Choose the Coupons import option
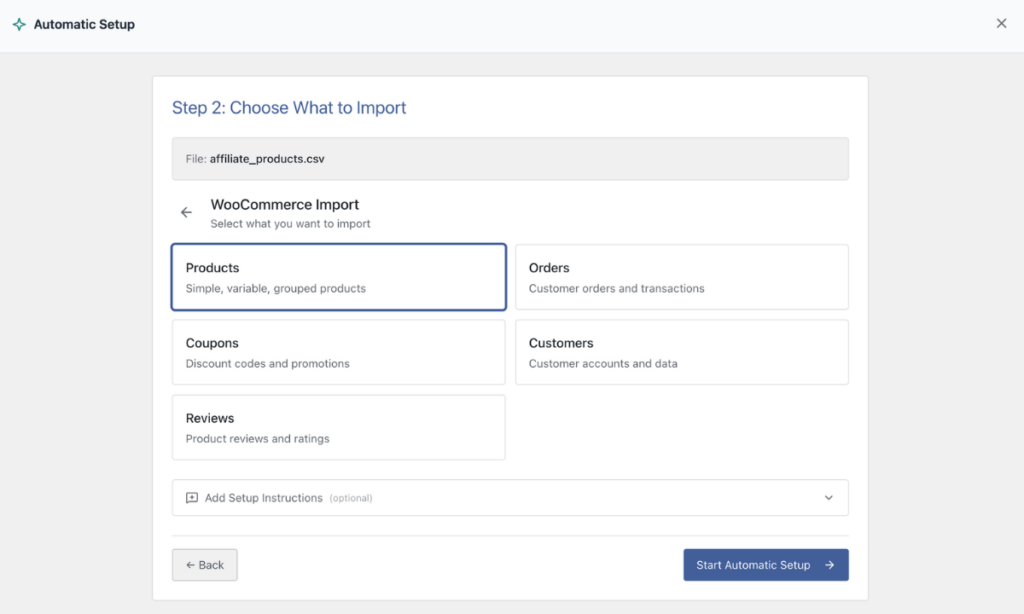1024x614 pixels. (x=338, y=352)
